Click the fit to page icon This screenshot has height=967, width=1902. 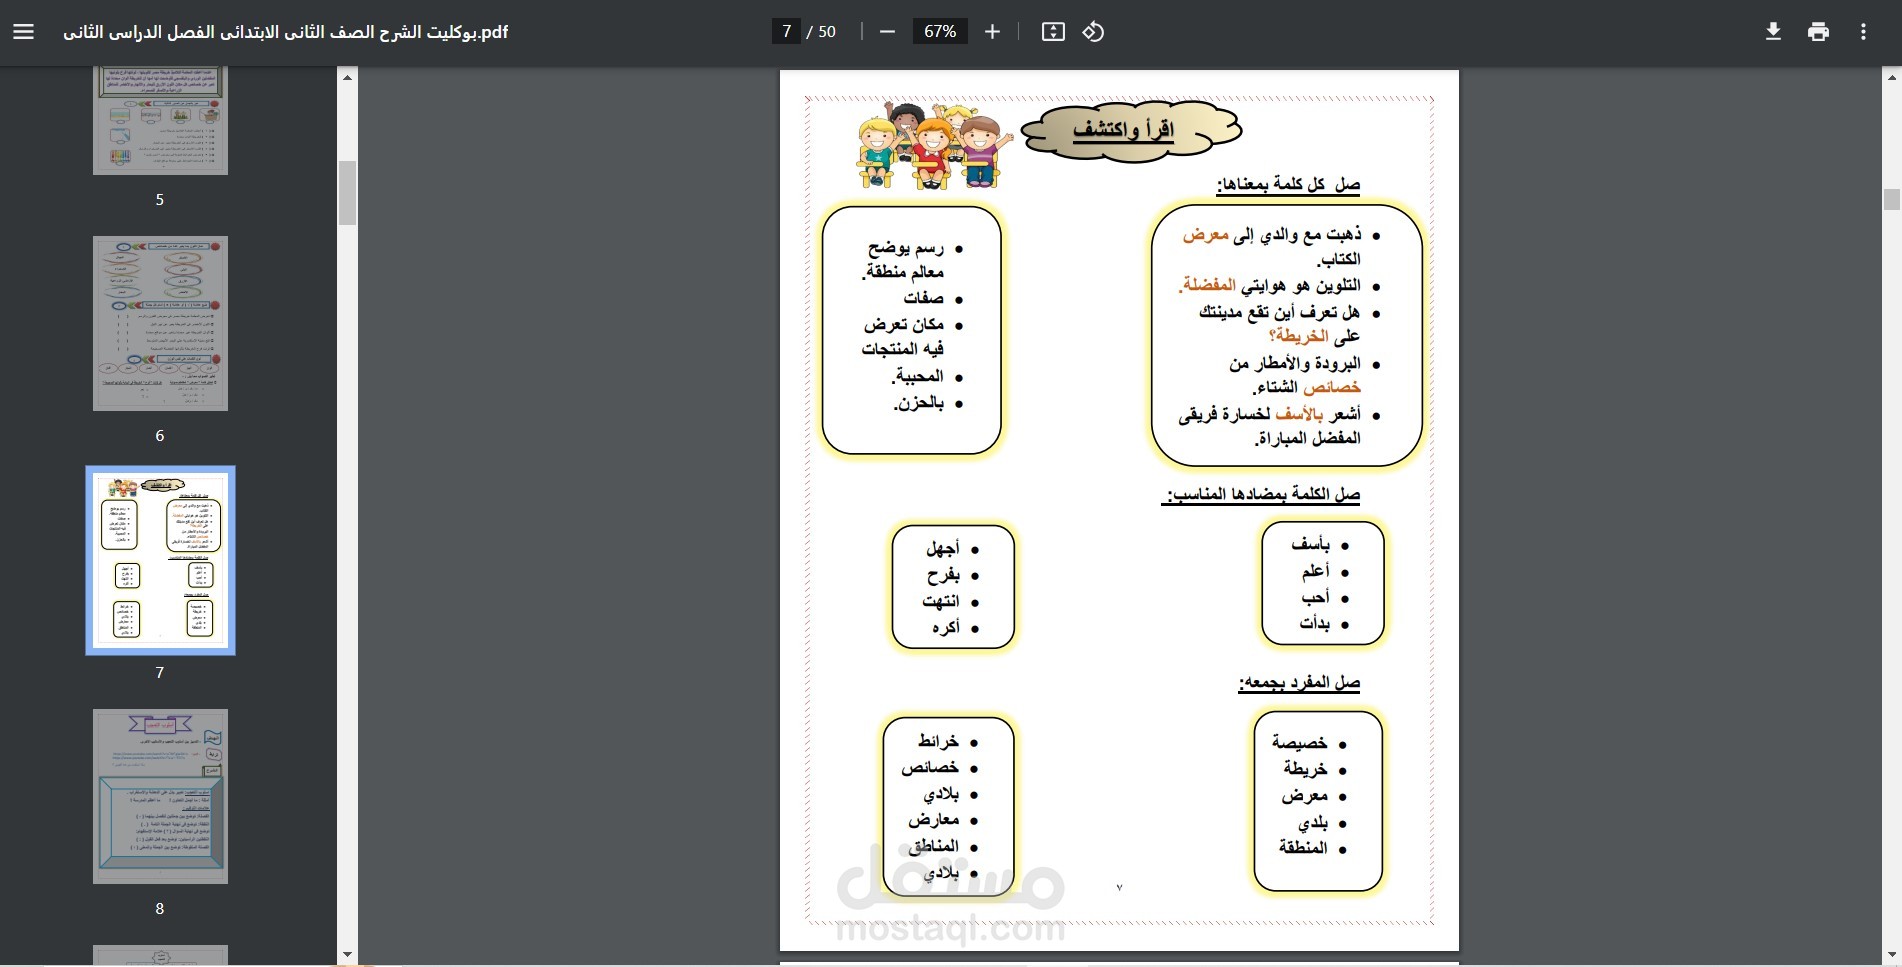coord(1053,32)
